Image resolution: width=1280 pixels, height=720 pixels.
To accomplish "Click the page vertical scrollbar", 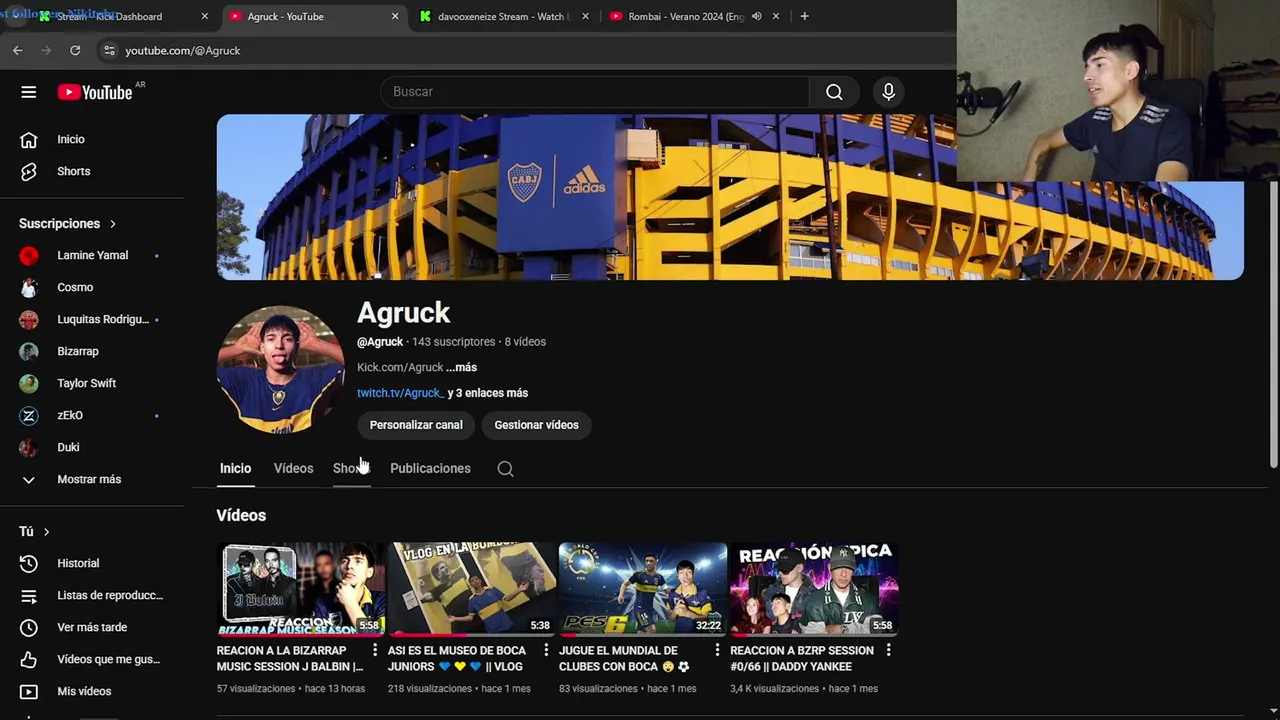I will coord(1273,325).
